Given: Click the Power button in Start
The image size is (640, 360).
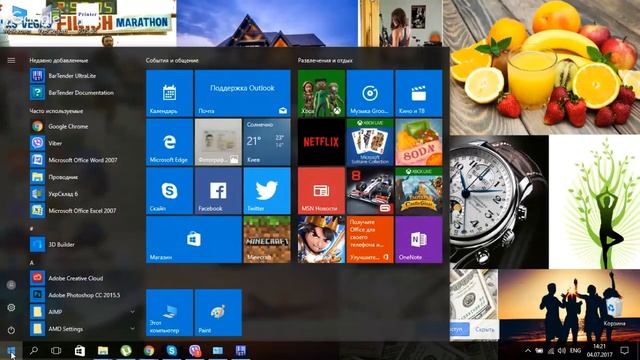Looking at the screenshot, I should point(11,330).
